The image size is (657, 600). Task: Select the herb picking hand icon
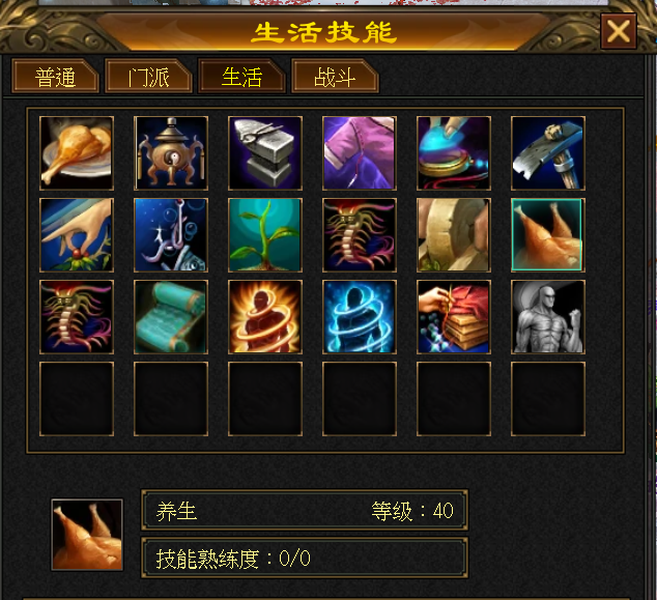coord(76,235)
